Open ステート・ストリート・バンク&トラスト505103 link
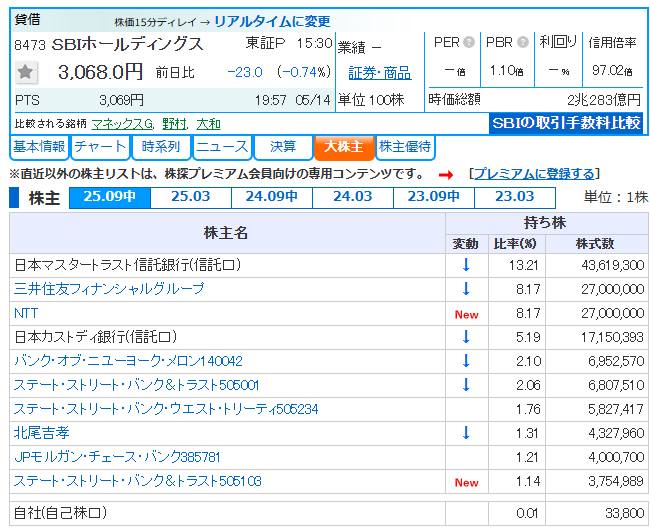This screenshot has height=528, width=650. click(x=137, y=481)
